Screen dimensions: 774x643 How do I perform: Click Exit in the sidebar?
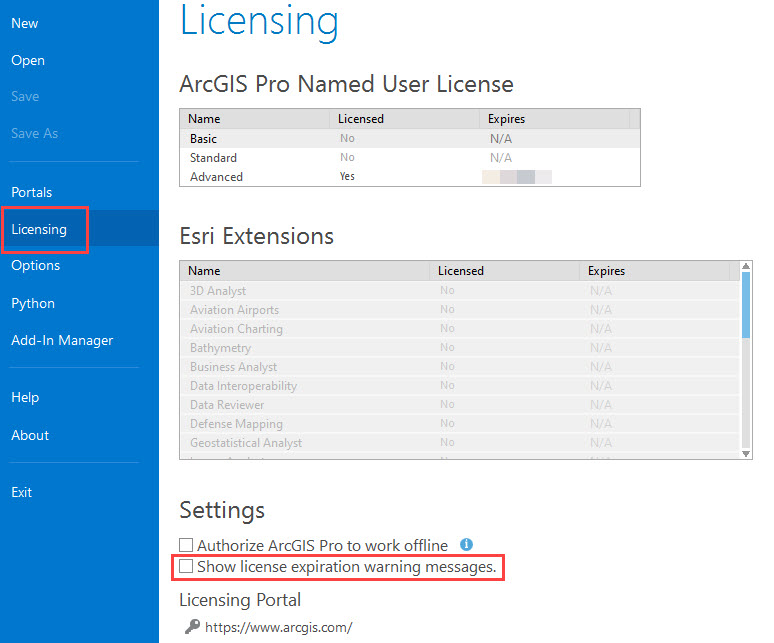click(22, 492)
